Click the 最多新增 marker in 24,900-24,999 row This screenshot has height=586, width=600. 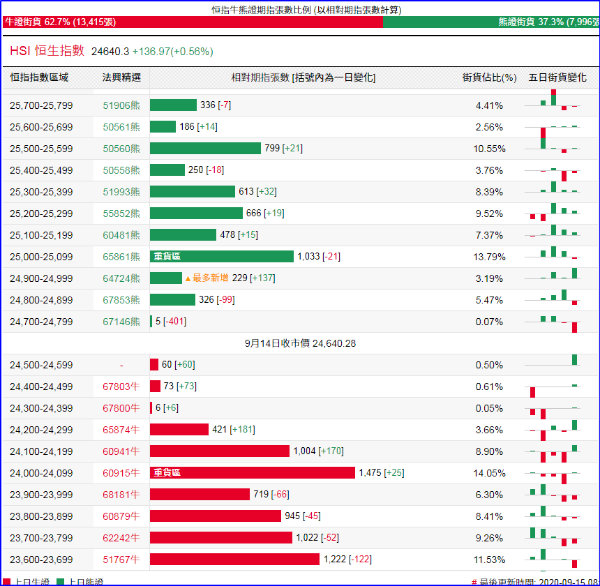pos(207,278)
